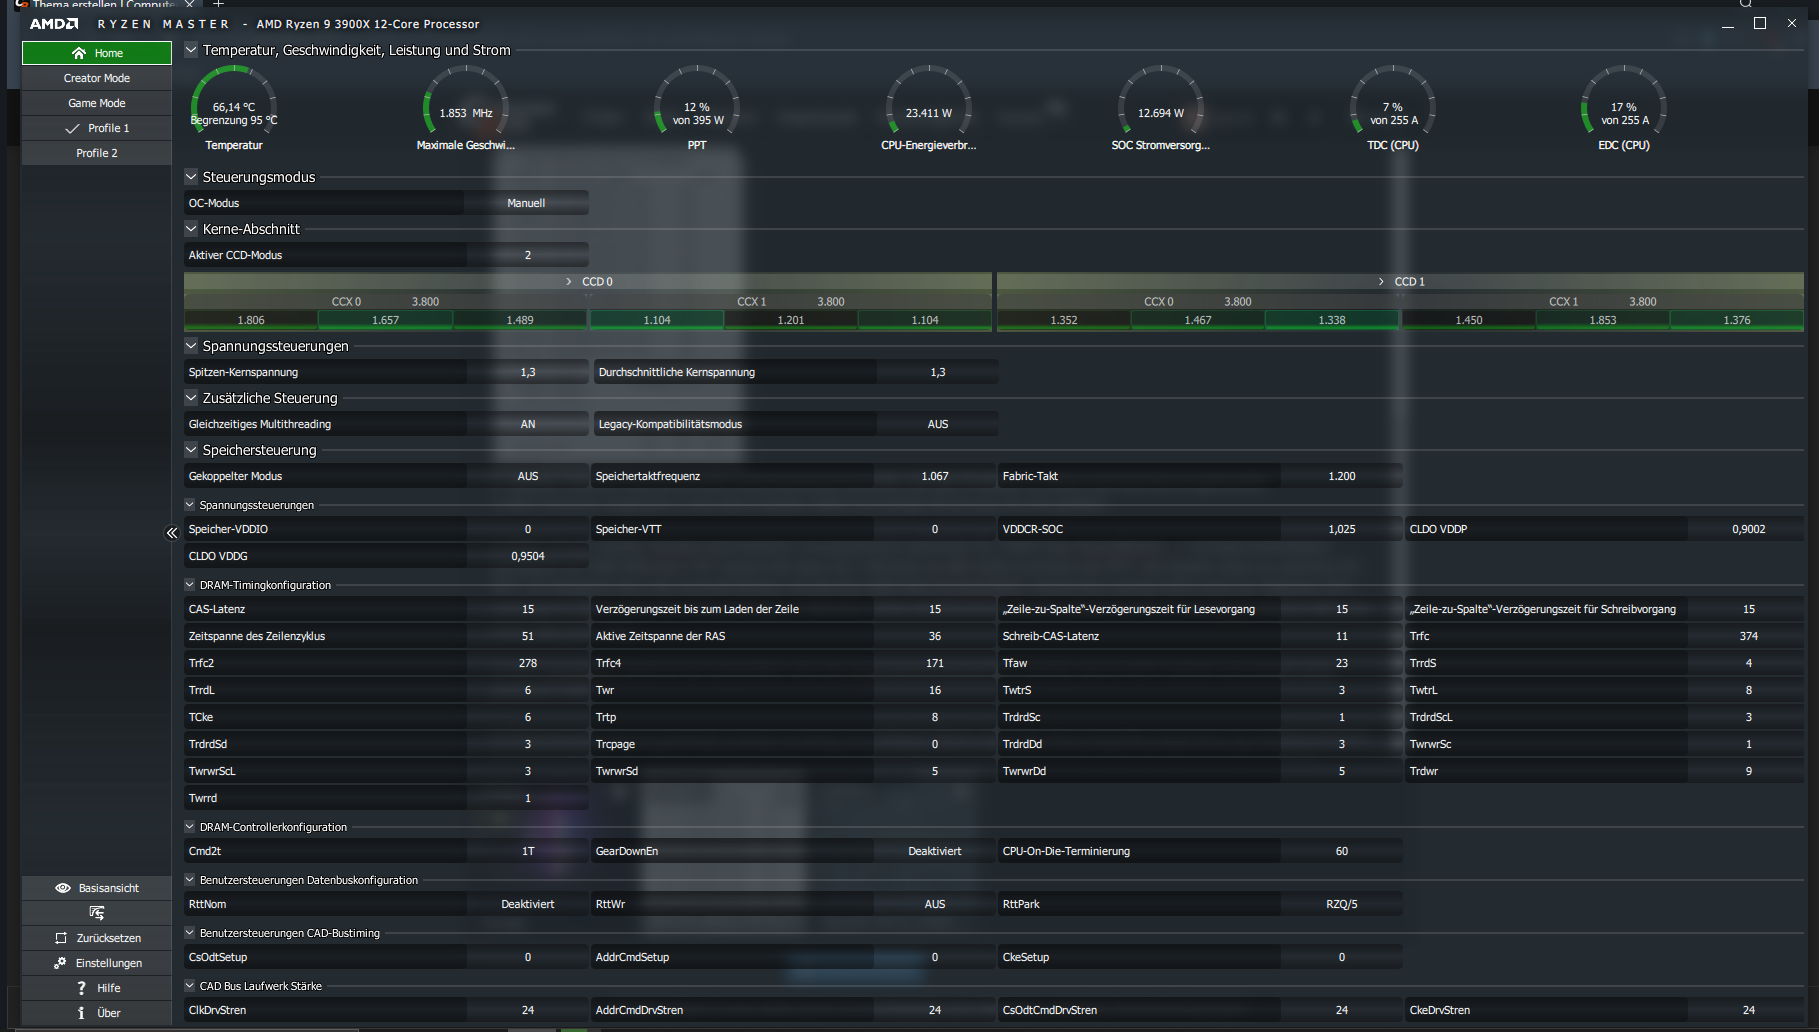Click the import/export icon below Basisansicht
1819x1032 pixels.
tap(97, 913)
